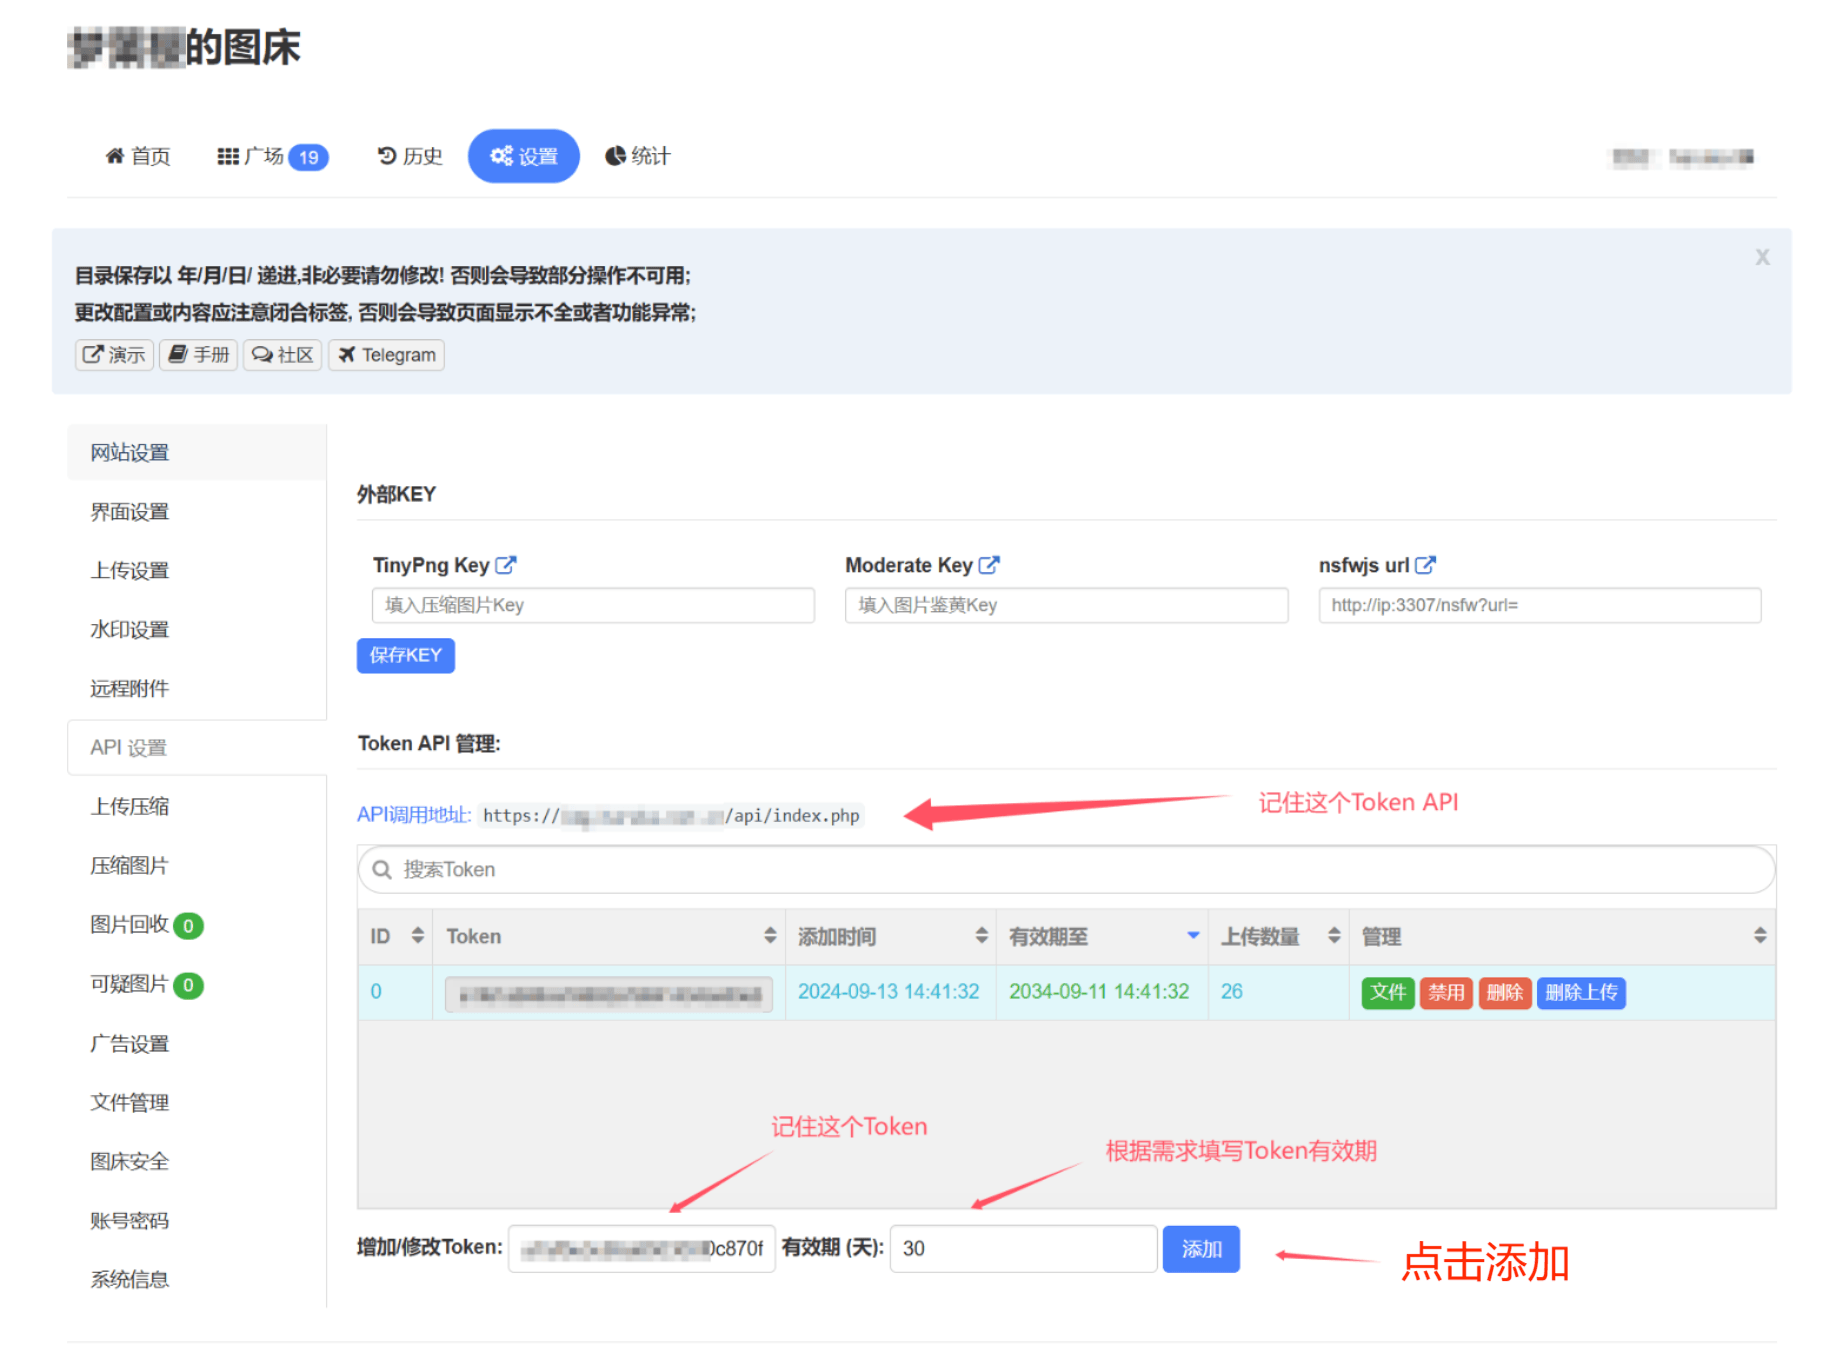The width and height of the screenshot is (1836, 1353).
Task: Select 界面设置 in the sidebar
Action: [x=196, y=512]
